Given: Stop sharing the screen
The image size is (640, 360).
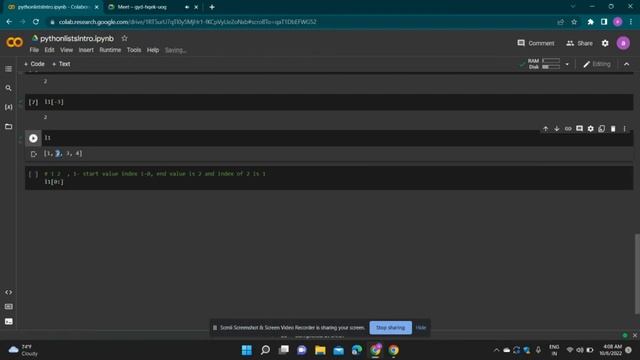Looking at the screenshot, I should 391,328.
